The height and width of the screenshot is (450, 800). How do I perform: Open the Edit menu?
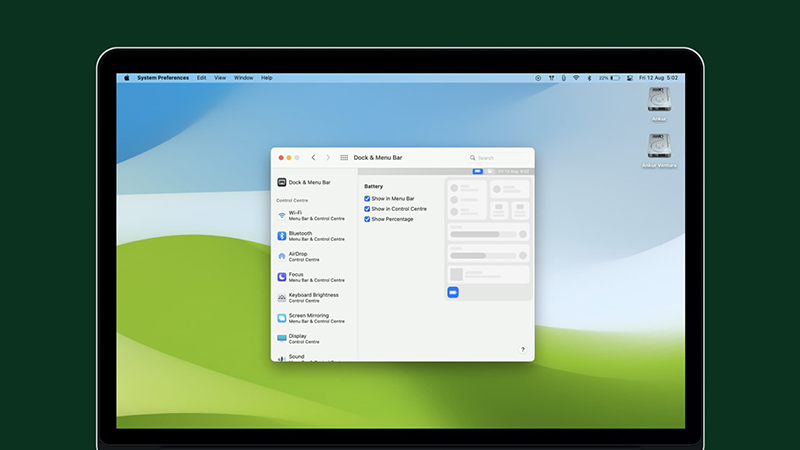tap(202, 78)
